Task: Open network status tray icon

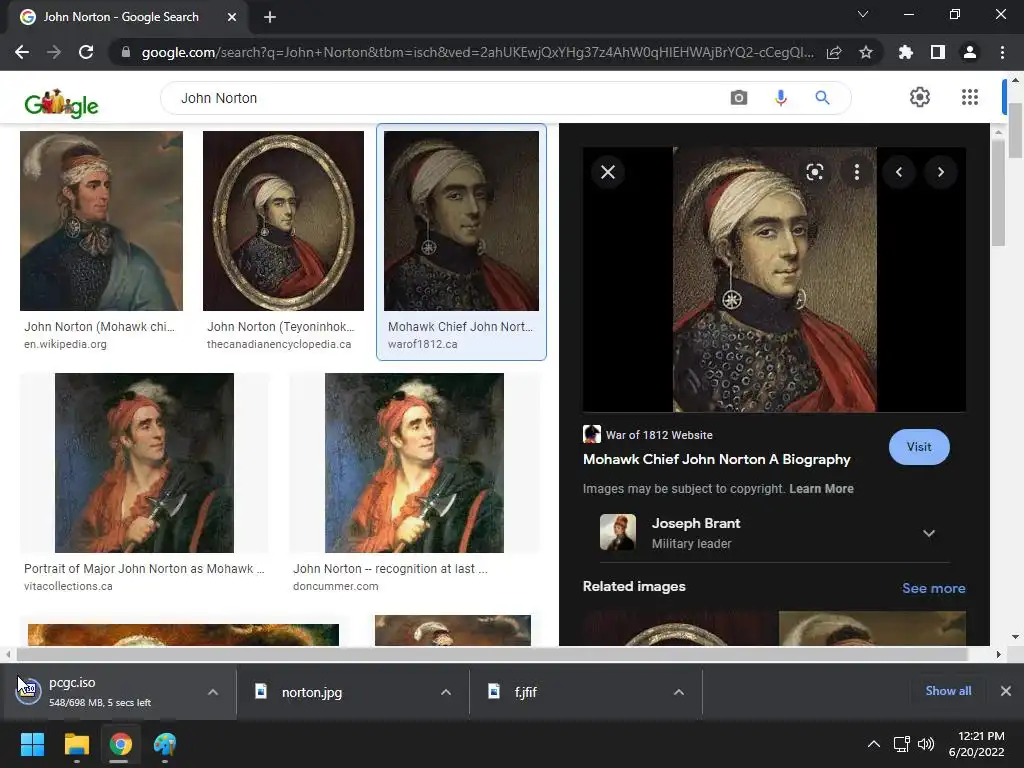Action: click(902, 744)
